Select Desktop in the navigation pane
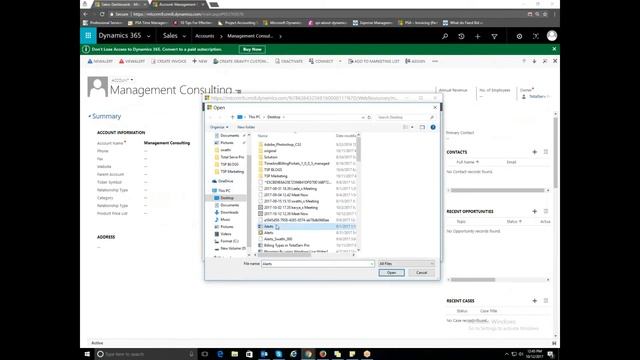Screen dimensions: 640x360 point(227,198)
